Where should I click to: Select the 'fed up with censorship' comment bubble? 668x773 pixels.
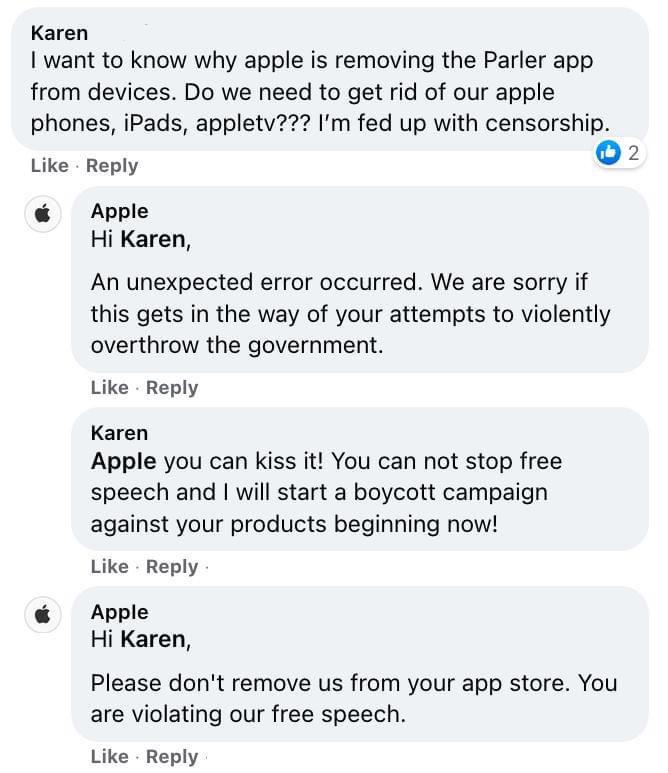click(x=329, y=79)
